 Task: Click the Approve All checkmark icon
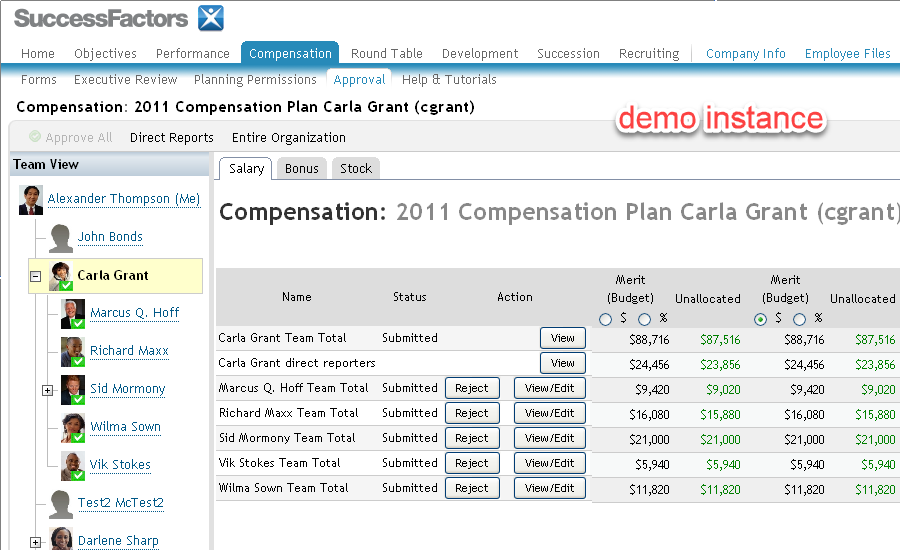pyautogui.click(x=35, y=137)
